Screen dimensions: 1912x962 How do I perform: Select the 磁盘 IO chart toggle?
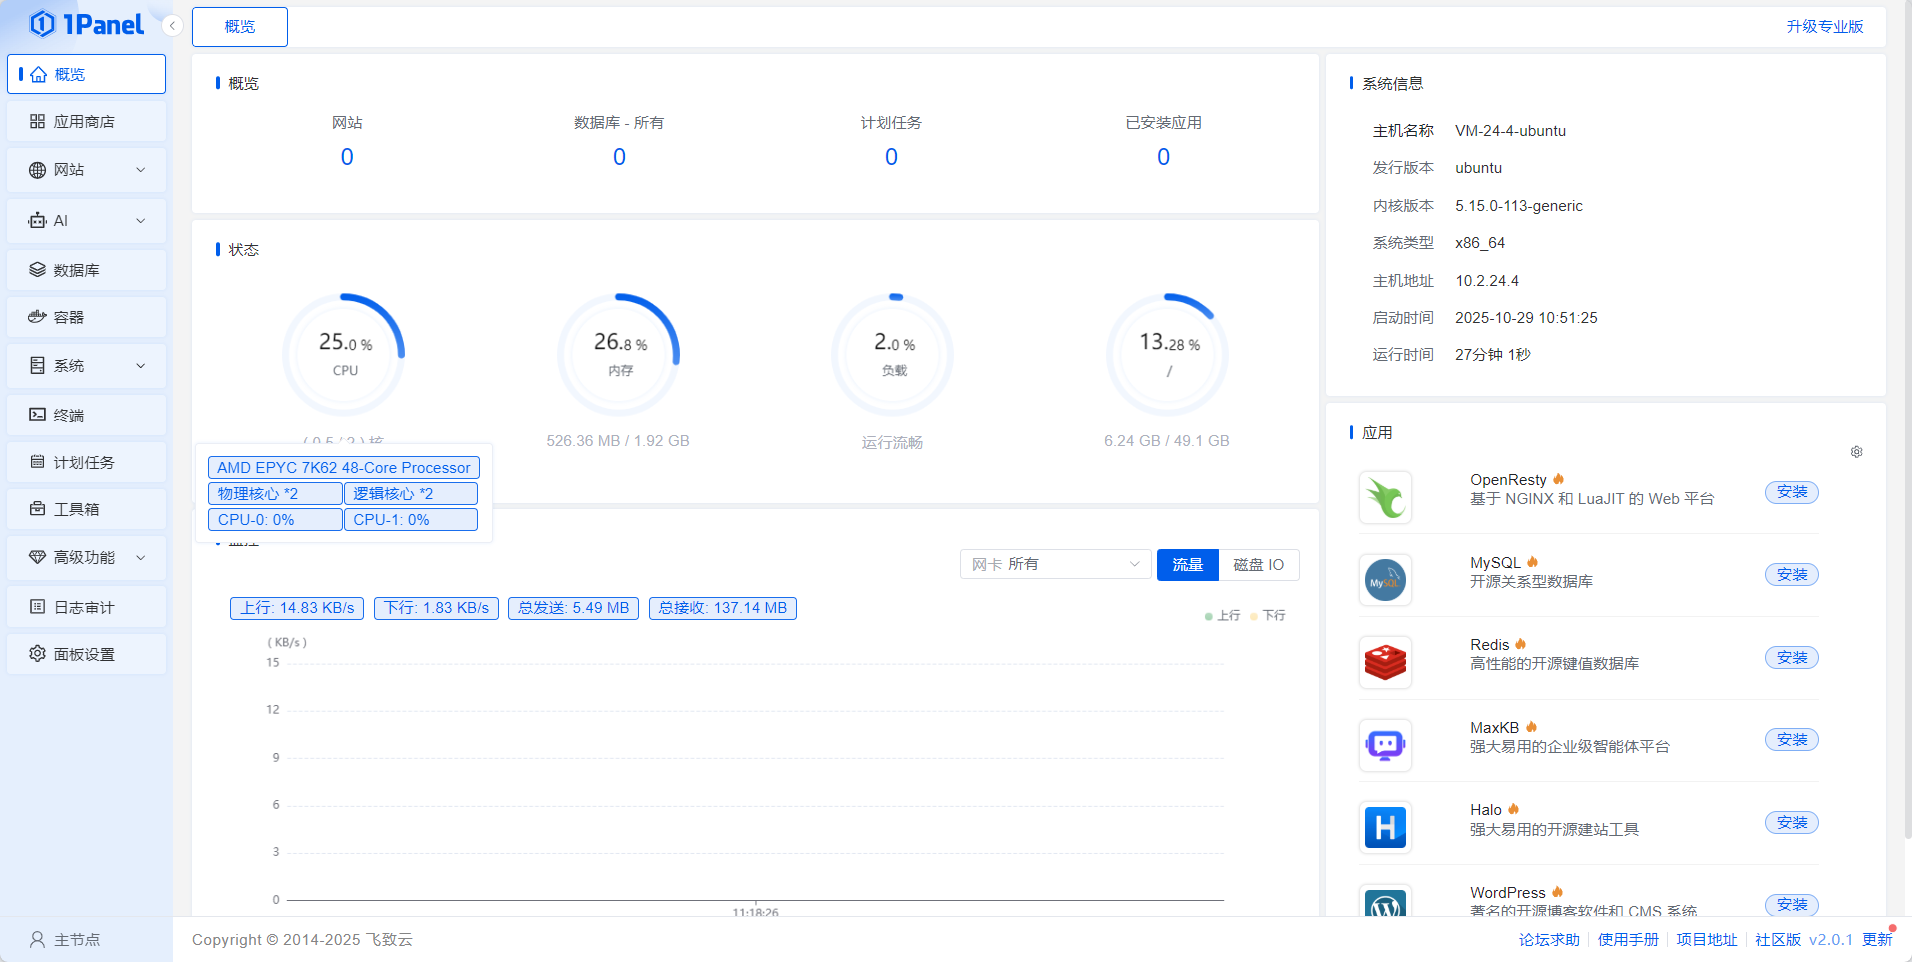tap(1259, 564)
